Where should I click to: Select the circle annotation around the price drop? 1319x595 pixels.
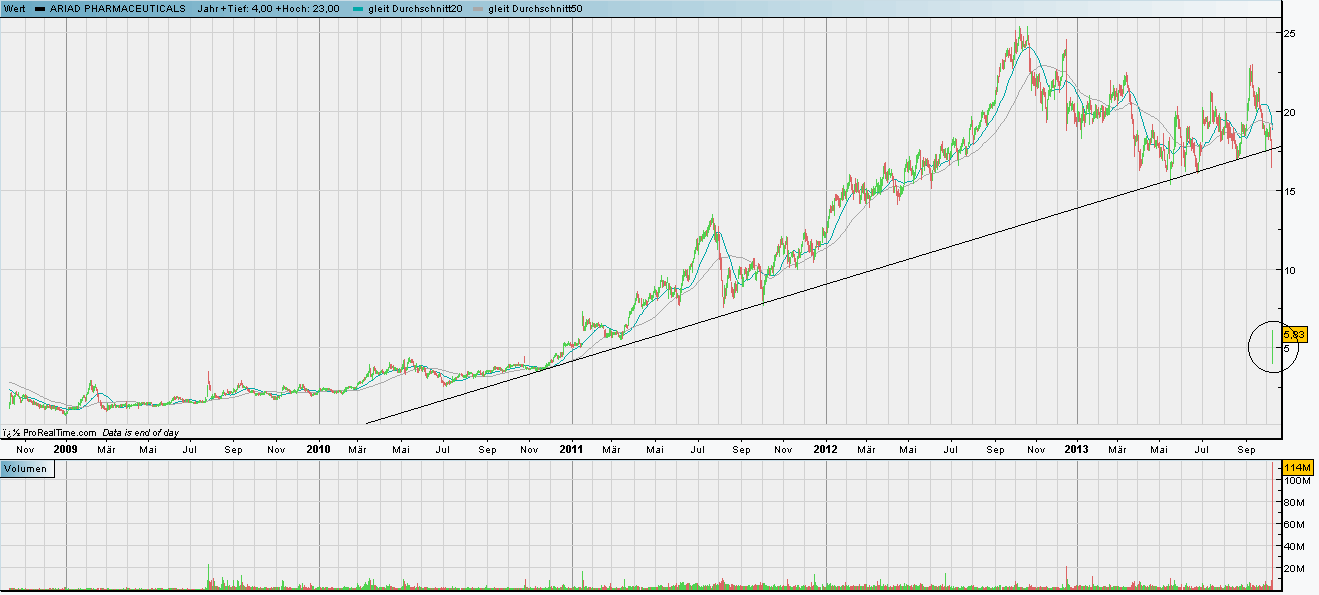tap(1274, 348)
